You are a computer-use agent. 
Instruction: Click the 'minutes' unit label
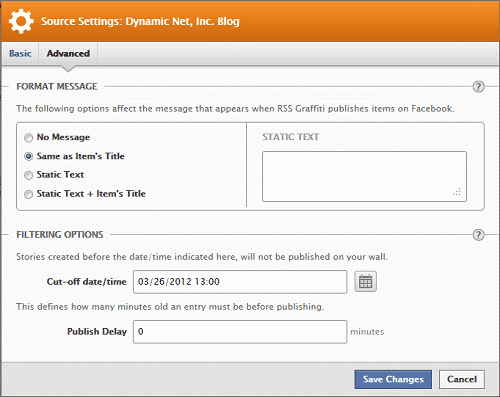pyautogui.click(x=367, y=332)
